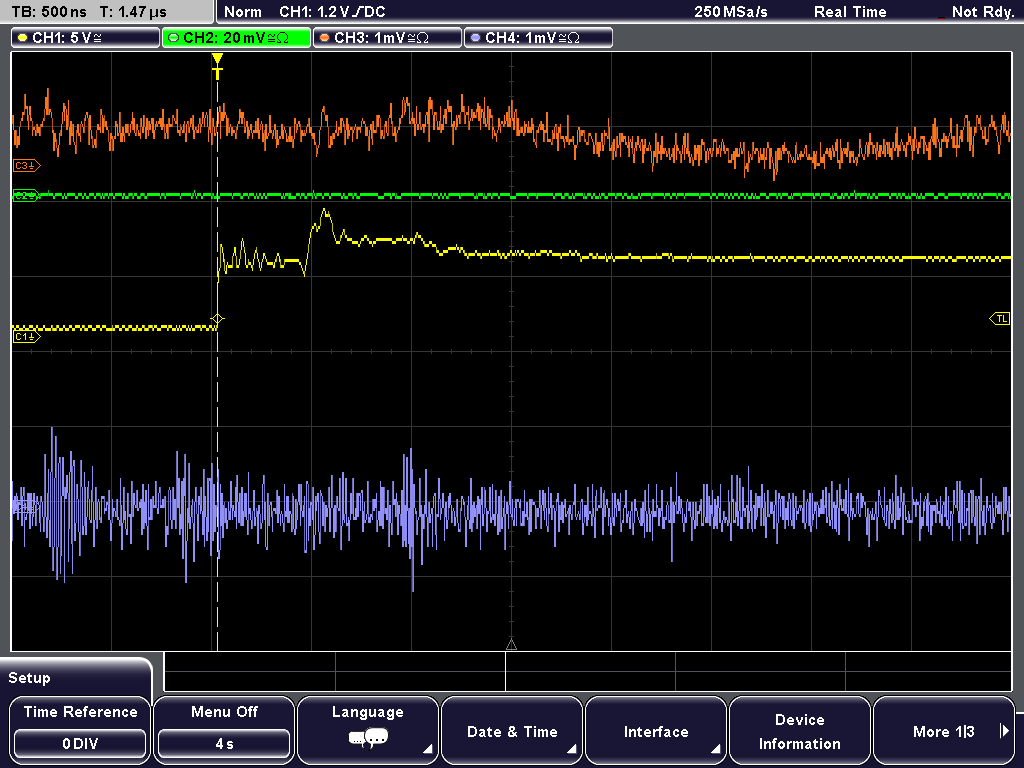Click the speech bubble language icon
The image size is (1024, 768).
368,739
